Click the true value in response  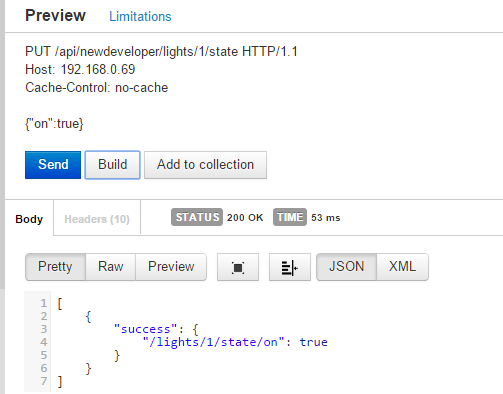point(314,342)
